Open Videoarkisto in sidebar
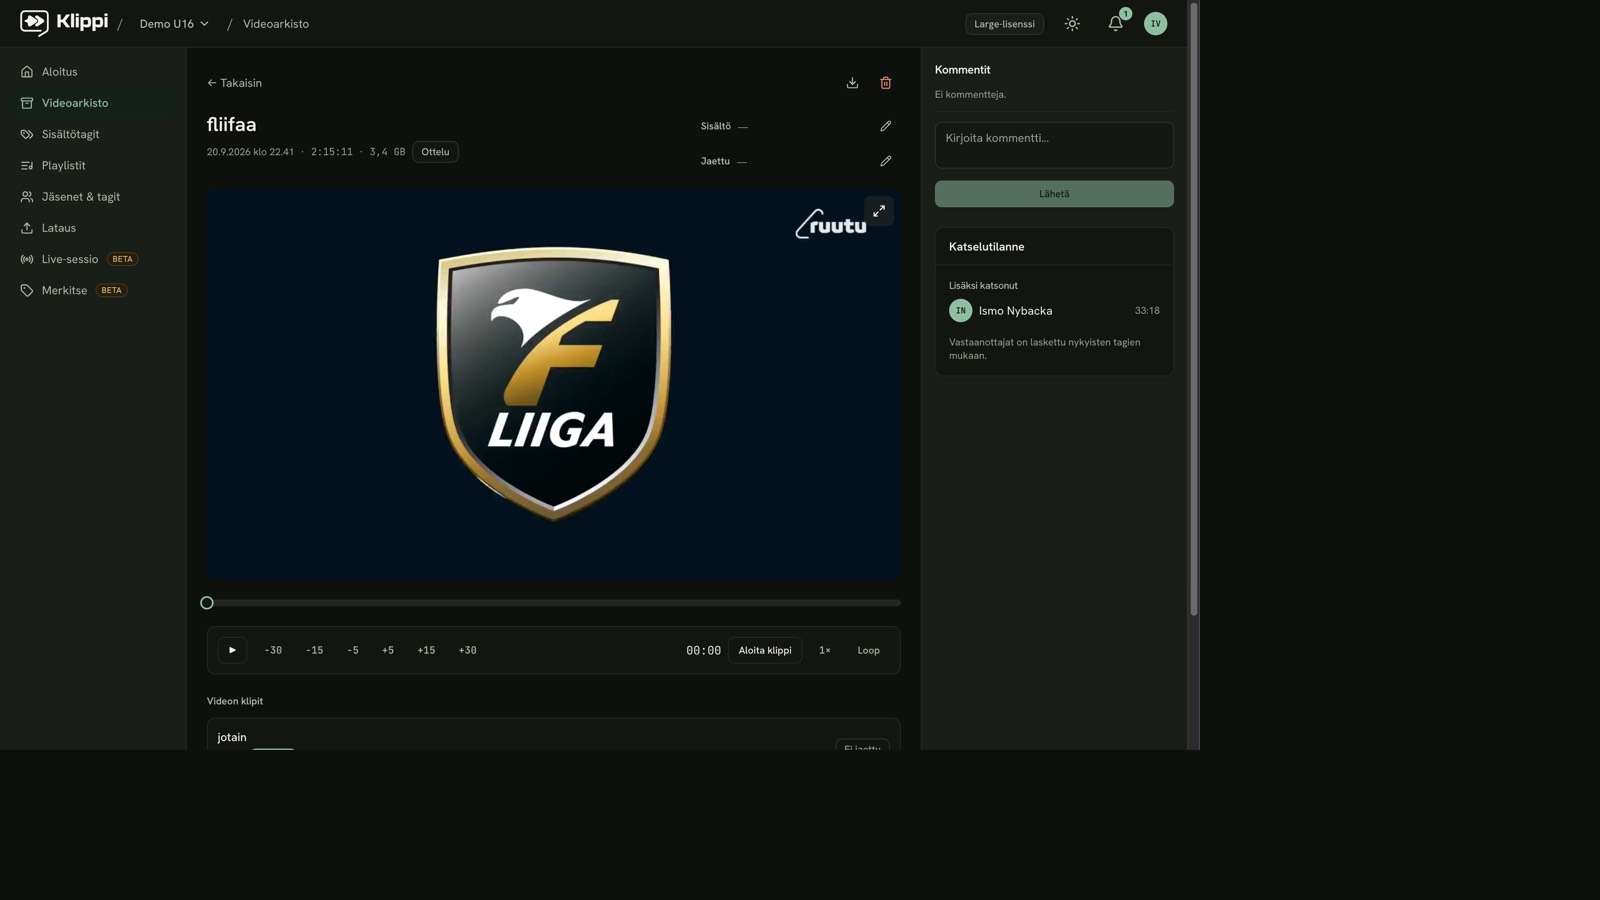 coord(93,103)
